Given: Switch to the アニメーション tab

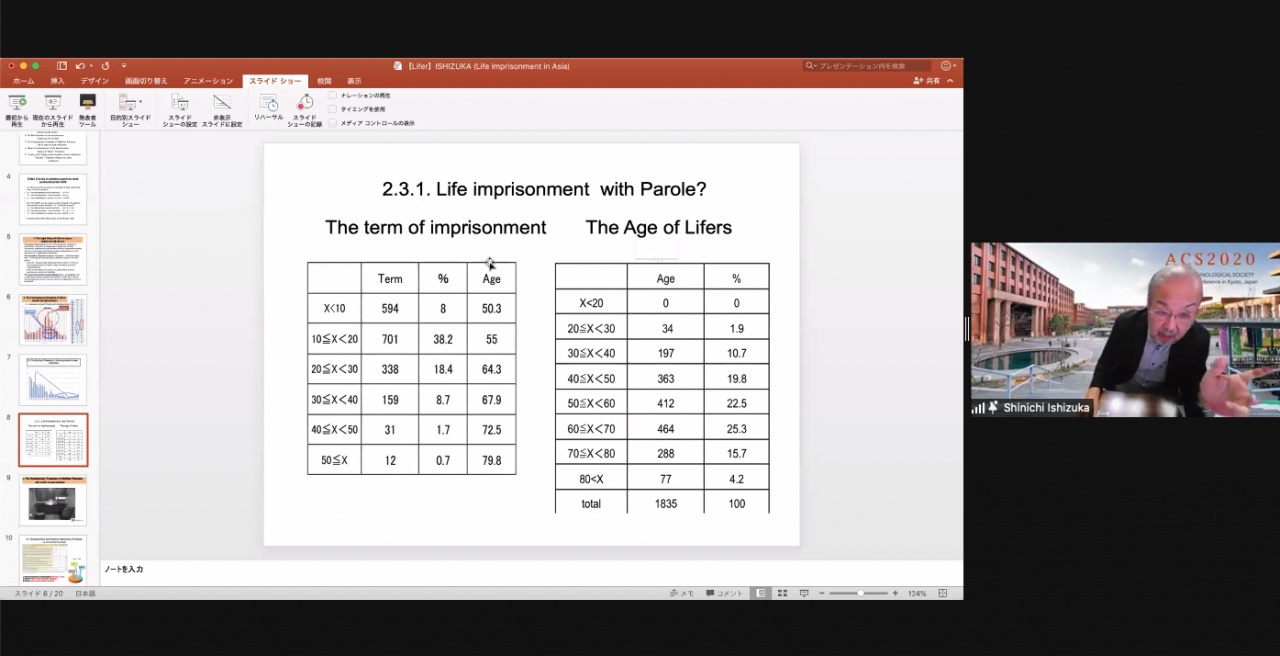Looking at the screenshot, I should pyautogui.click(x=208, y=81).
